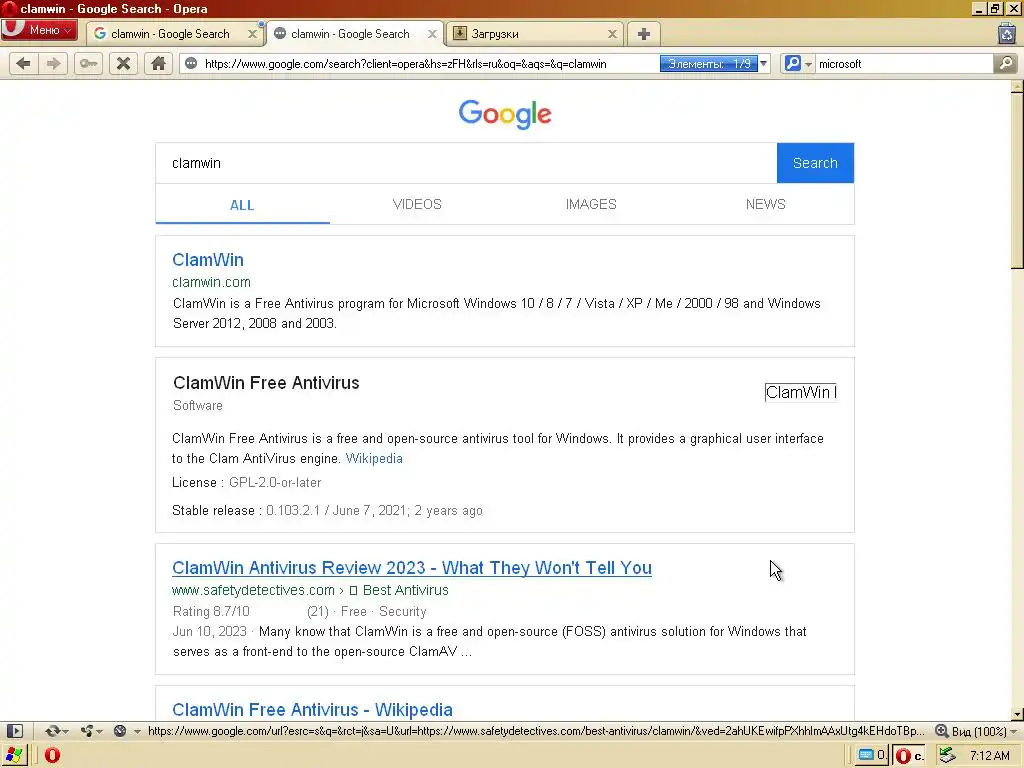
Task: Click the ClamWin Free Antivirus heading
Action: coord(266,383)
